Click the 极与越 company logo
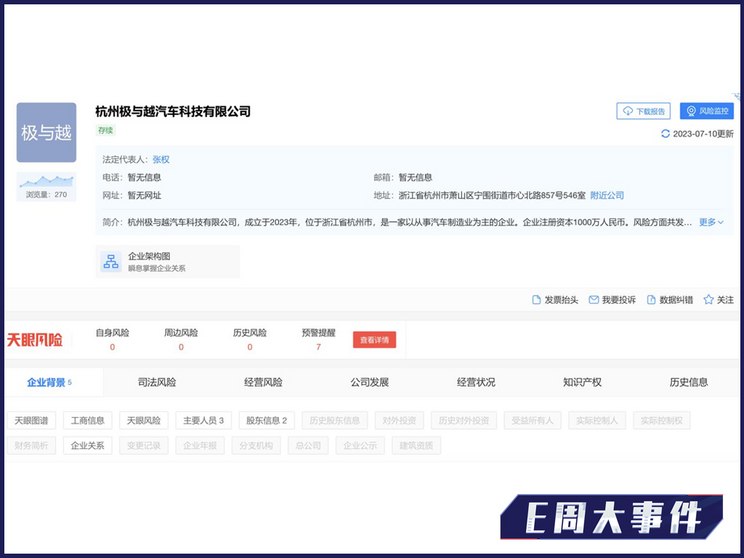744x558 pixels. point(46,132)
